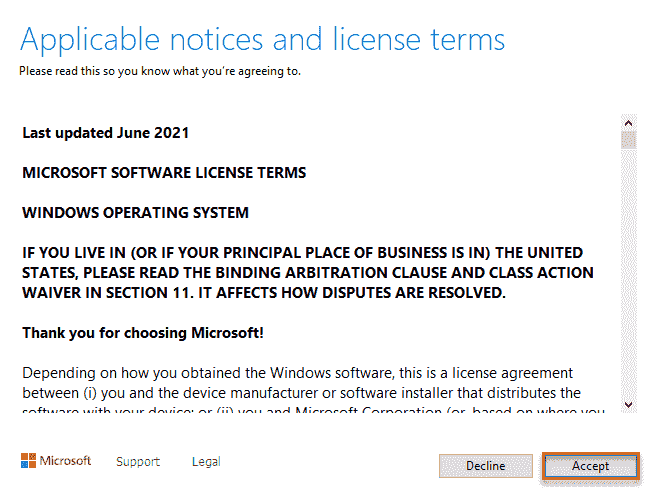Click the license text scrollbar thumb
The height and width of the screenshot is (488, 647).
[629, 140]
